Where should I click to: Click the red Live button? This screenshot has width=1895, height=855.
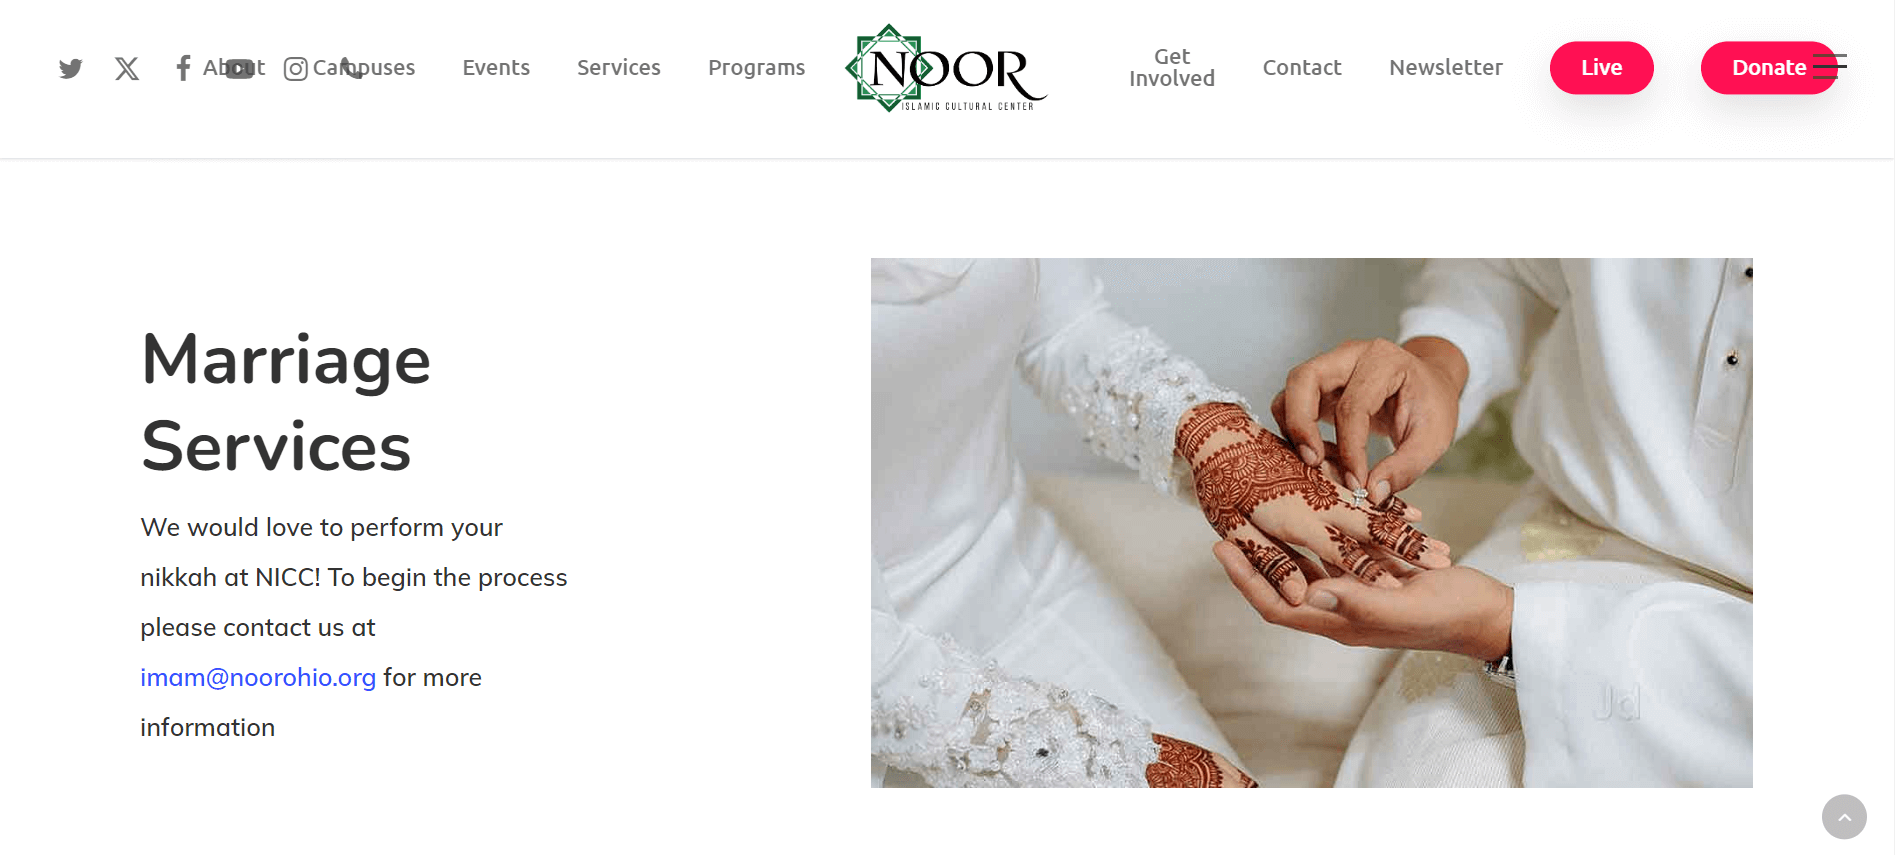click(1601, 68)
